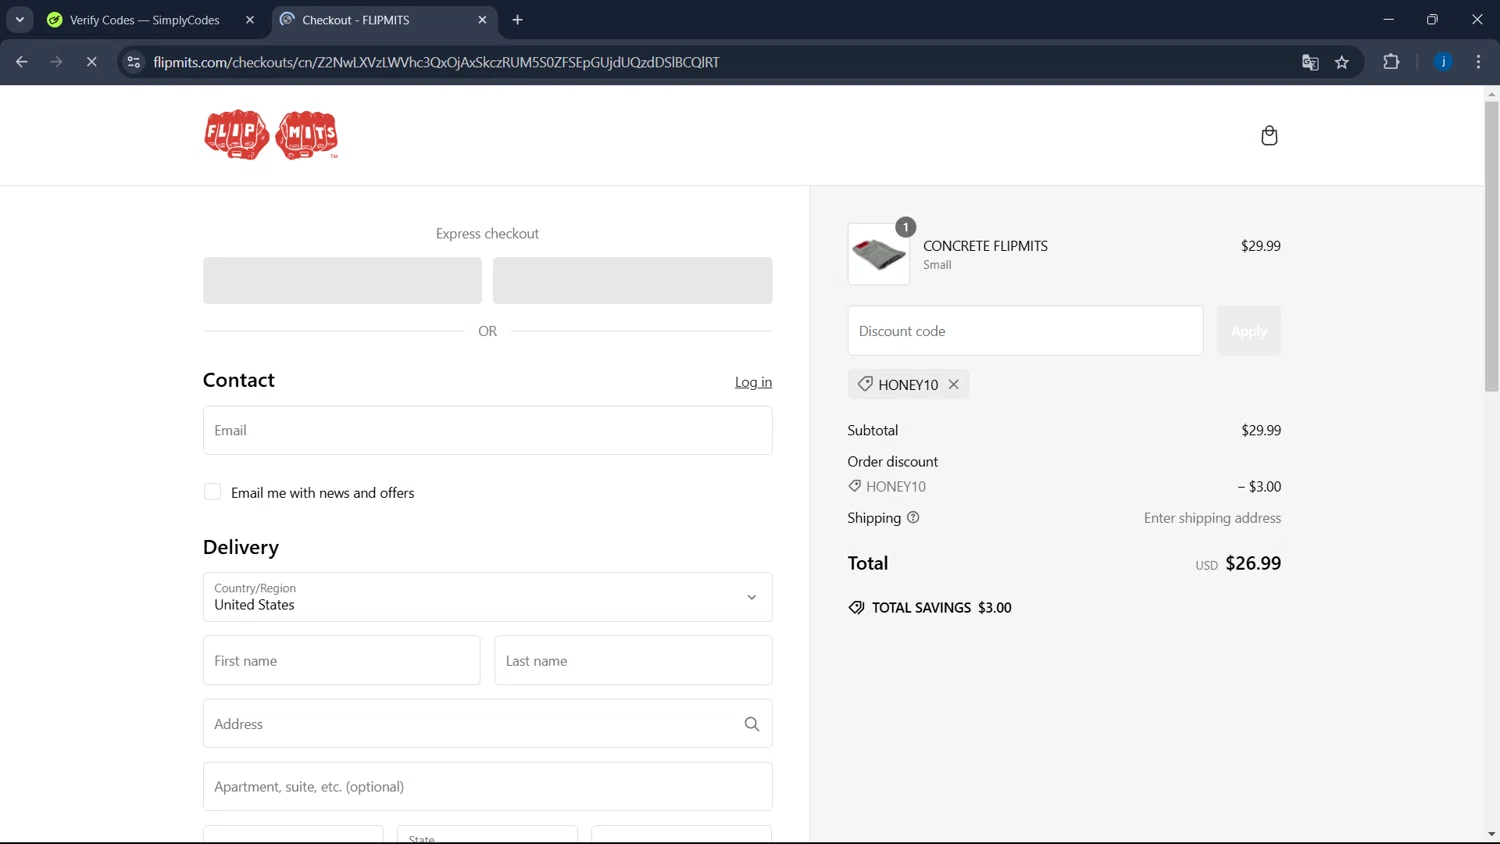Click the Subtotal $29.99 value
The image size is (1500, 844).
1261,430
